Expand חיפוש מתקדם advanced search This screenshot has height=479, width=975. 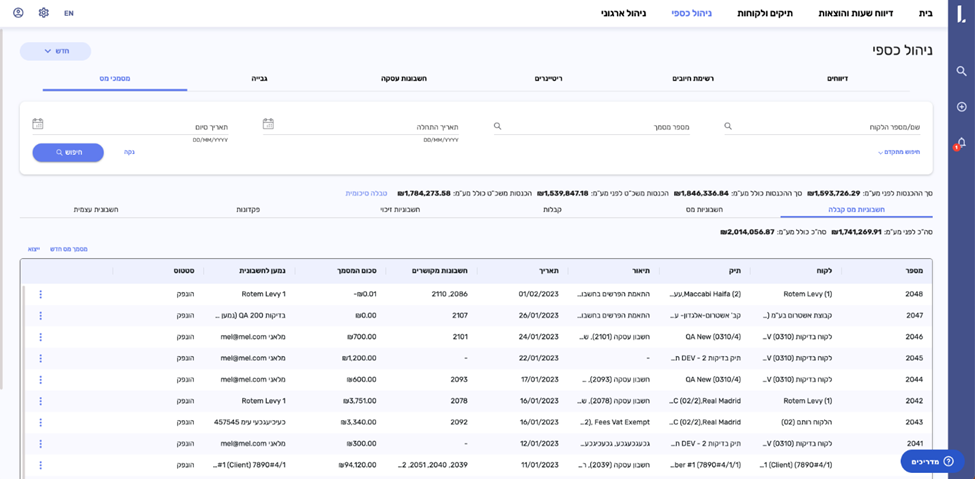pyautogui.click(x=899, y=152)
